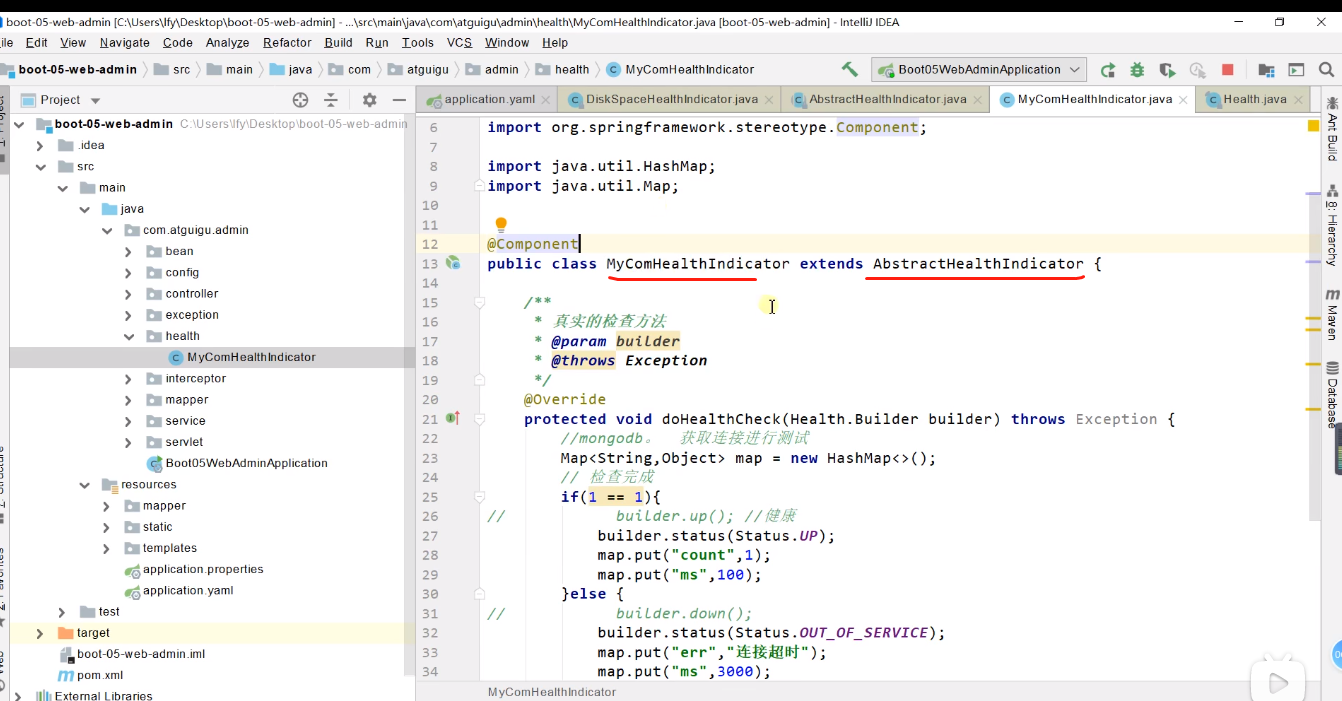Select pom.xml in the project tree
The height and width of the screenshot is (701, 1342).
[99, 675]
